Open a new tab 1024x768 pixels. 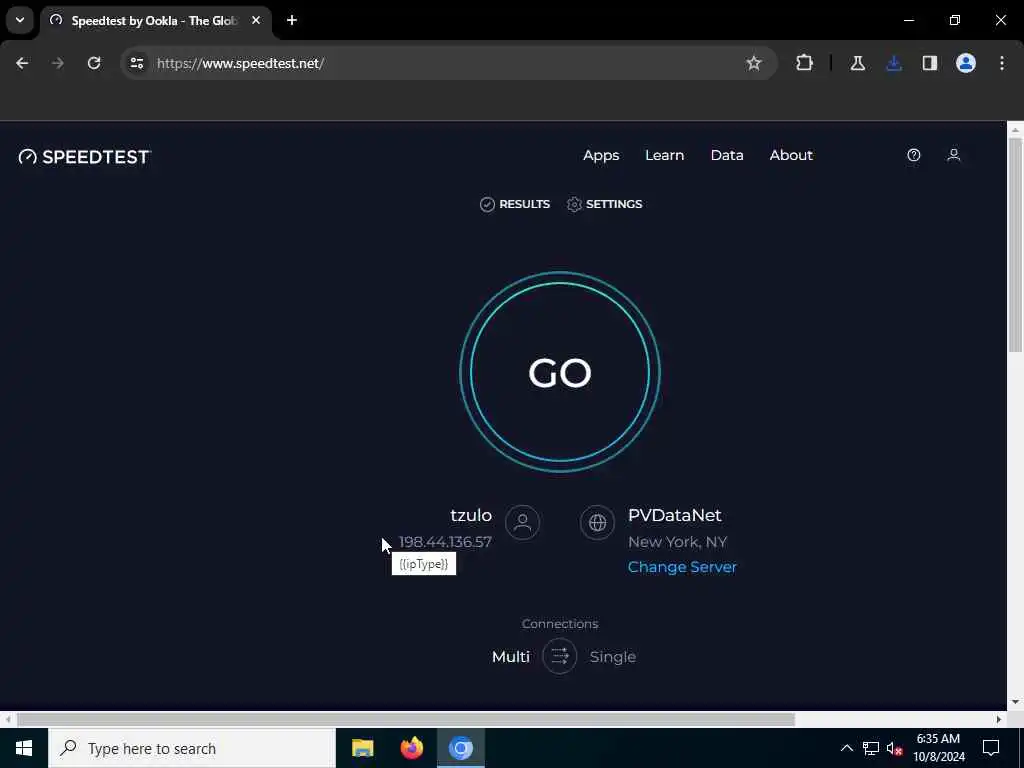(x=292, y=21)
